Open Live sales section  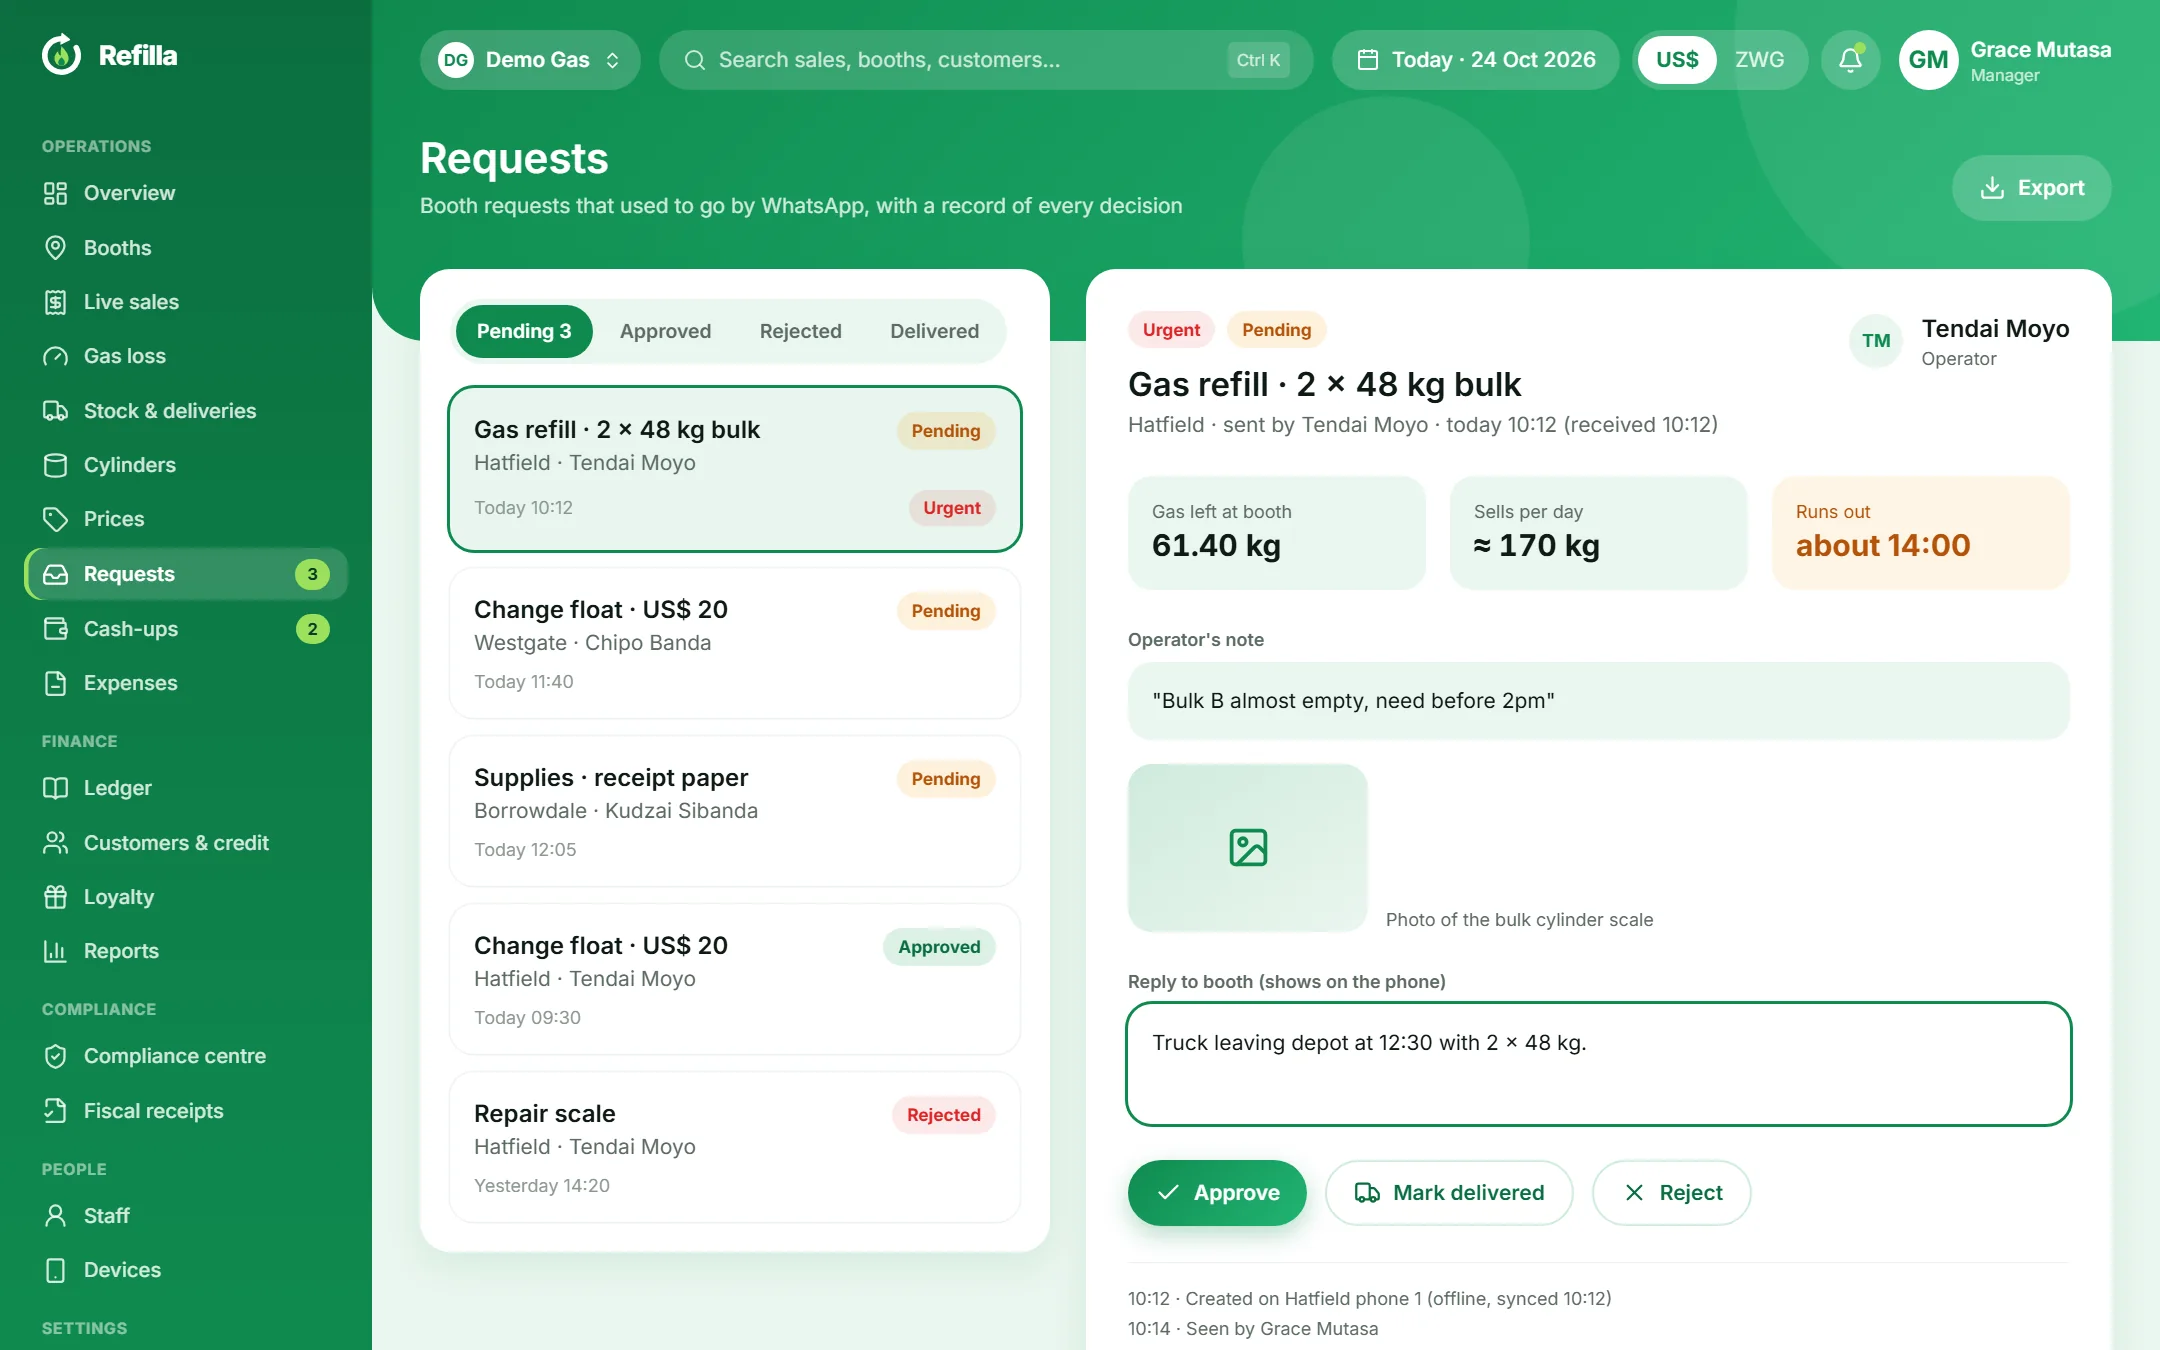tap(186, 302)
